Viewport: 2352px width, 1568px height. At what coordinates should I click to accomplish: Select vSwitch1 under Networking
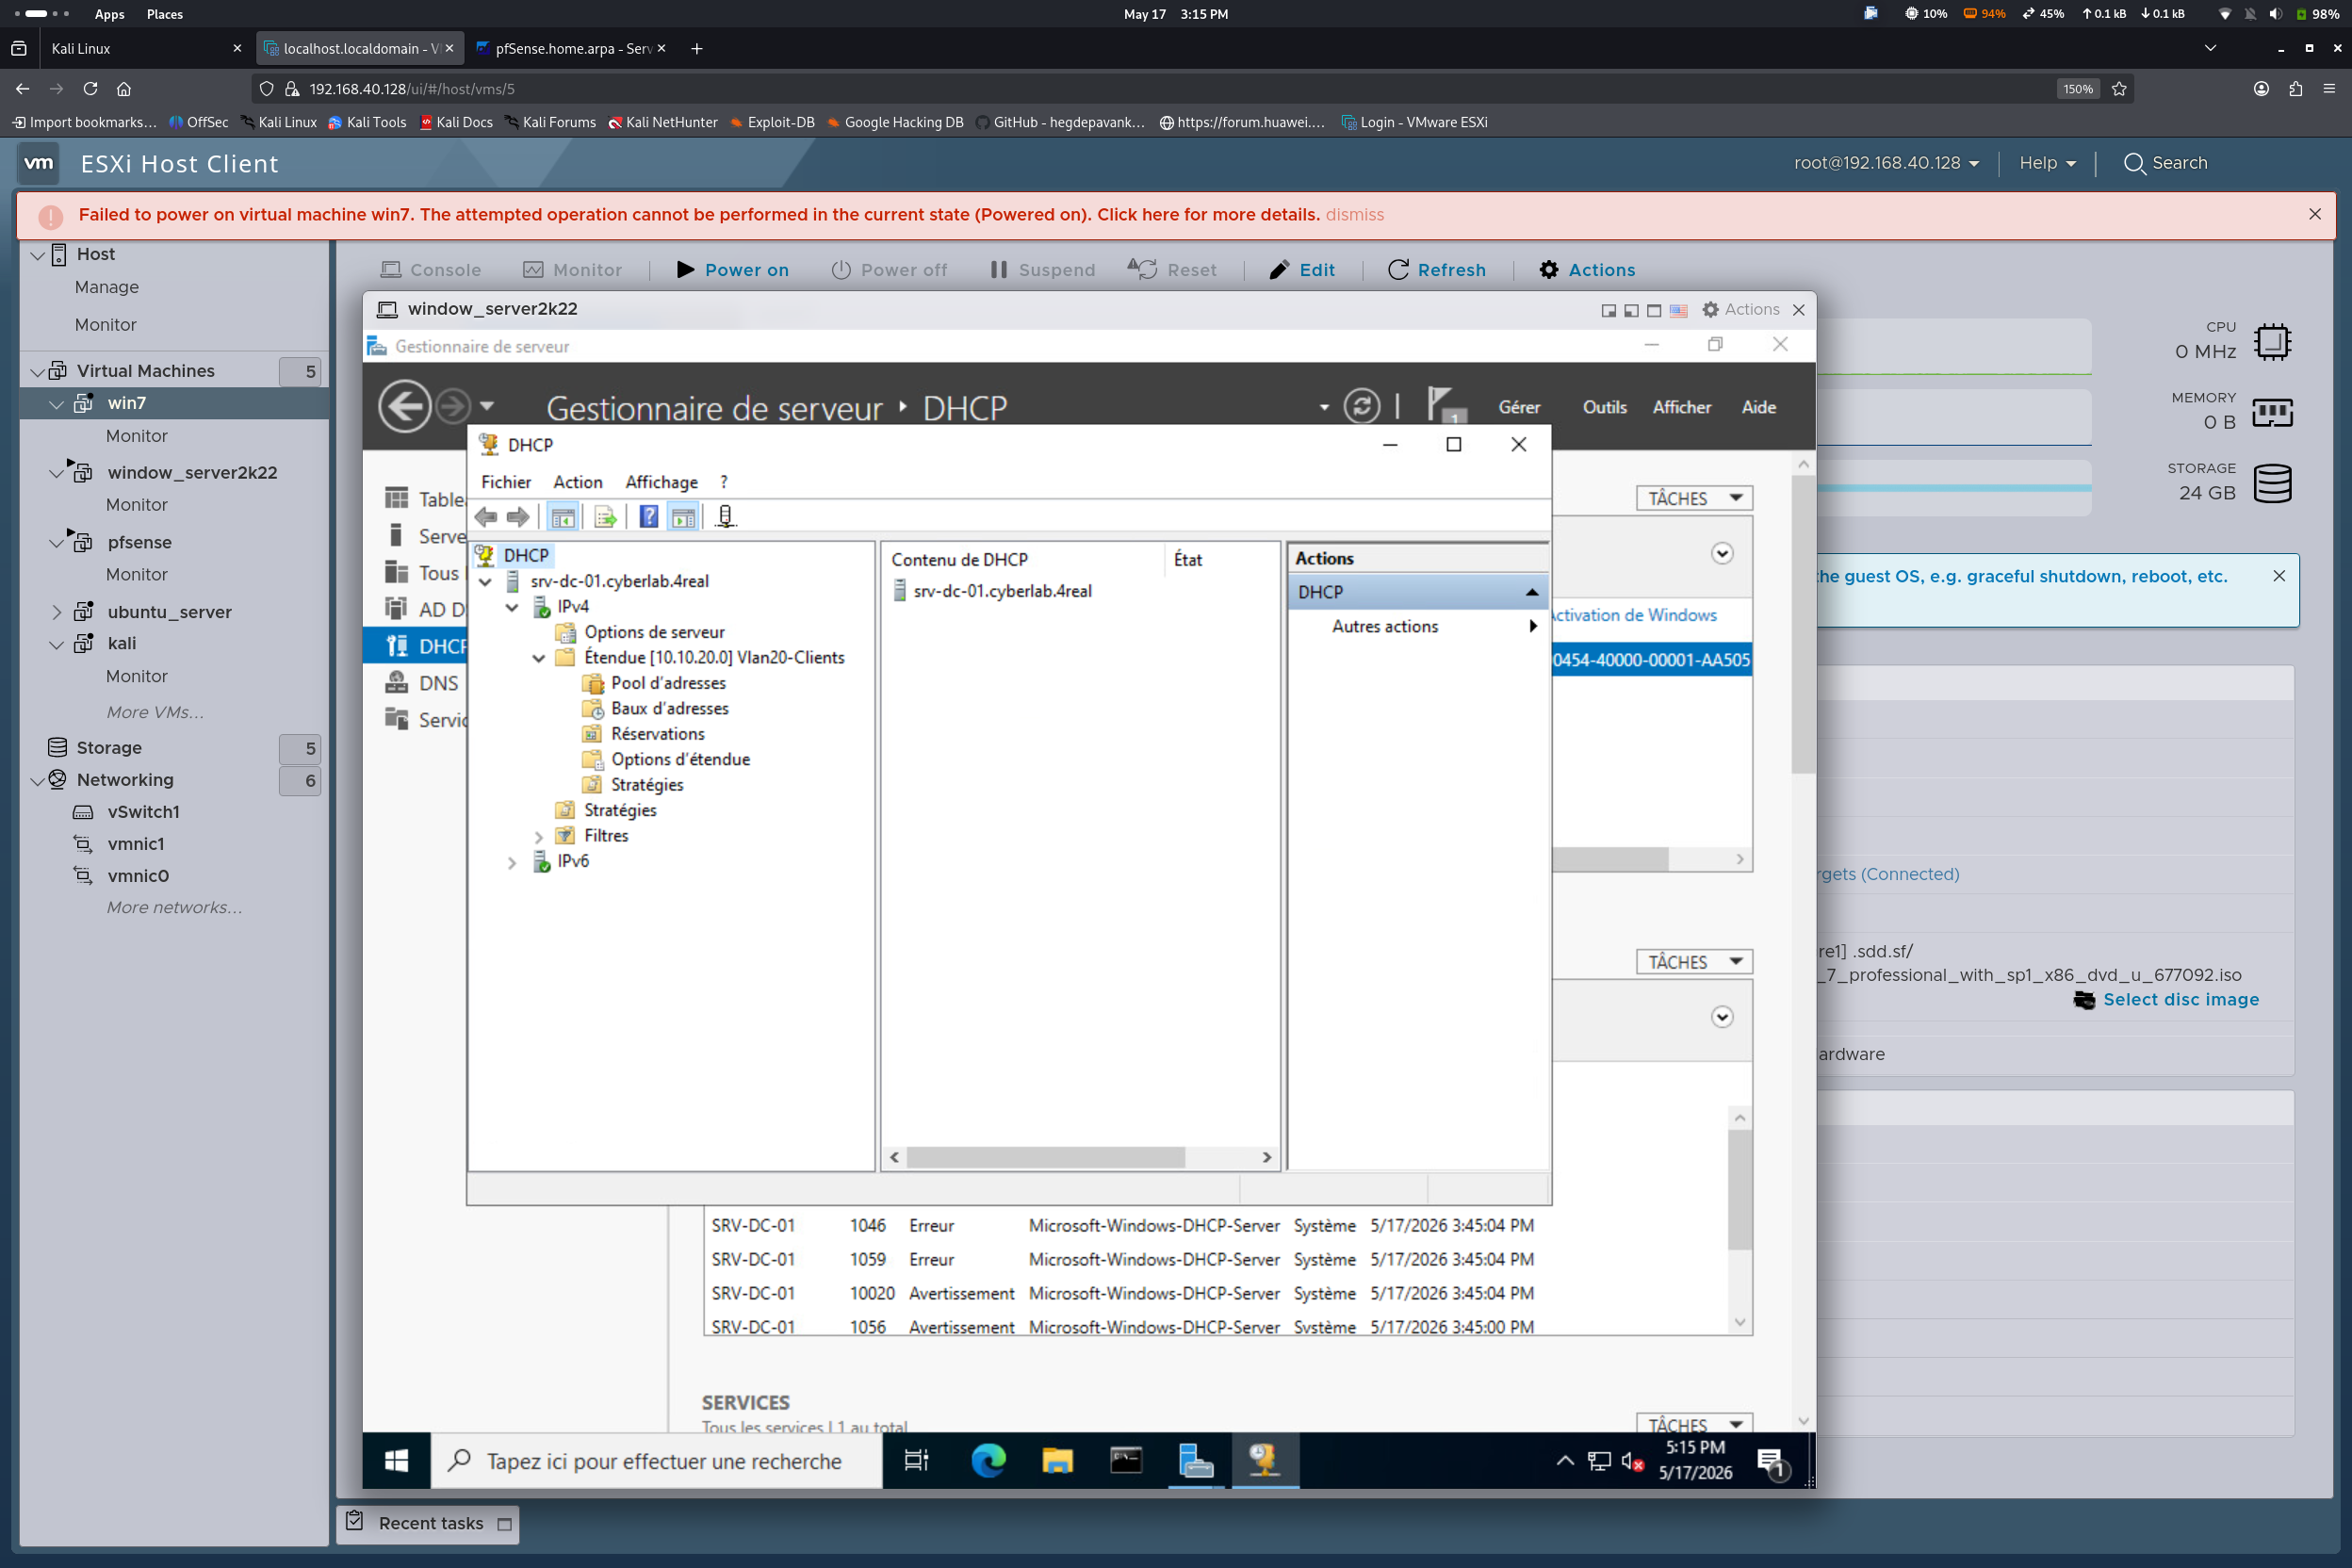(143, 812)
